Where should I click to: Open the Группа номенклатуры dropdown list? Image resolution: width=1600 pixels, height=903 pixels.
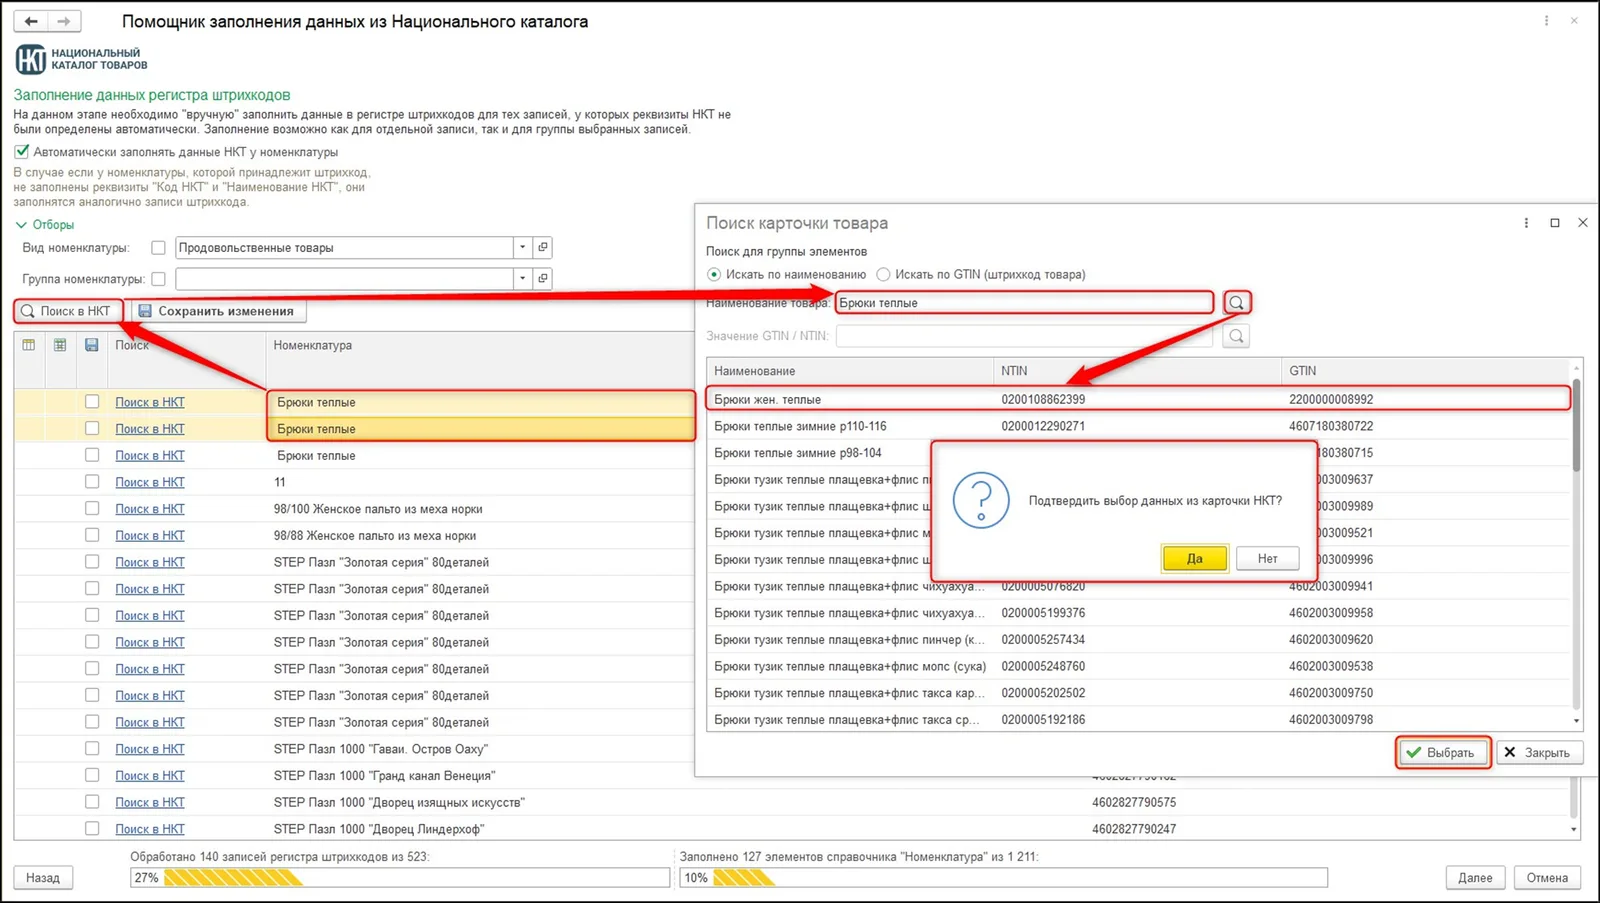[x=522, y=278]
